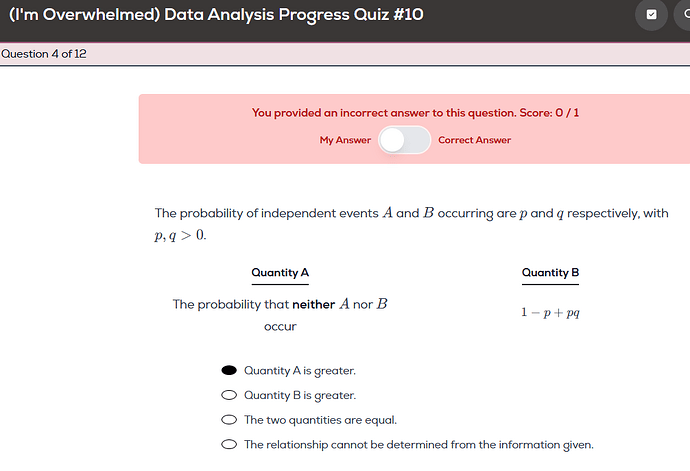690x471 pixels.
Task: Click the expression 1 − p + pq
Action: pyautogui.click(x=550, y=312)
